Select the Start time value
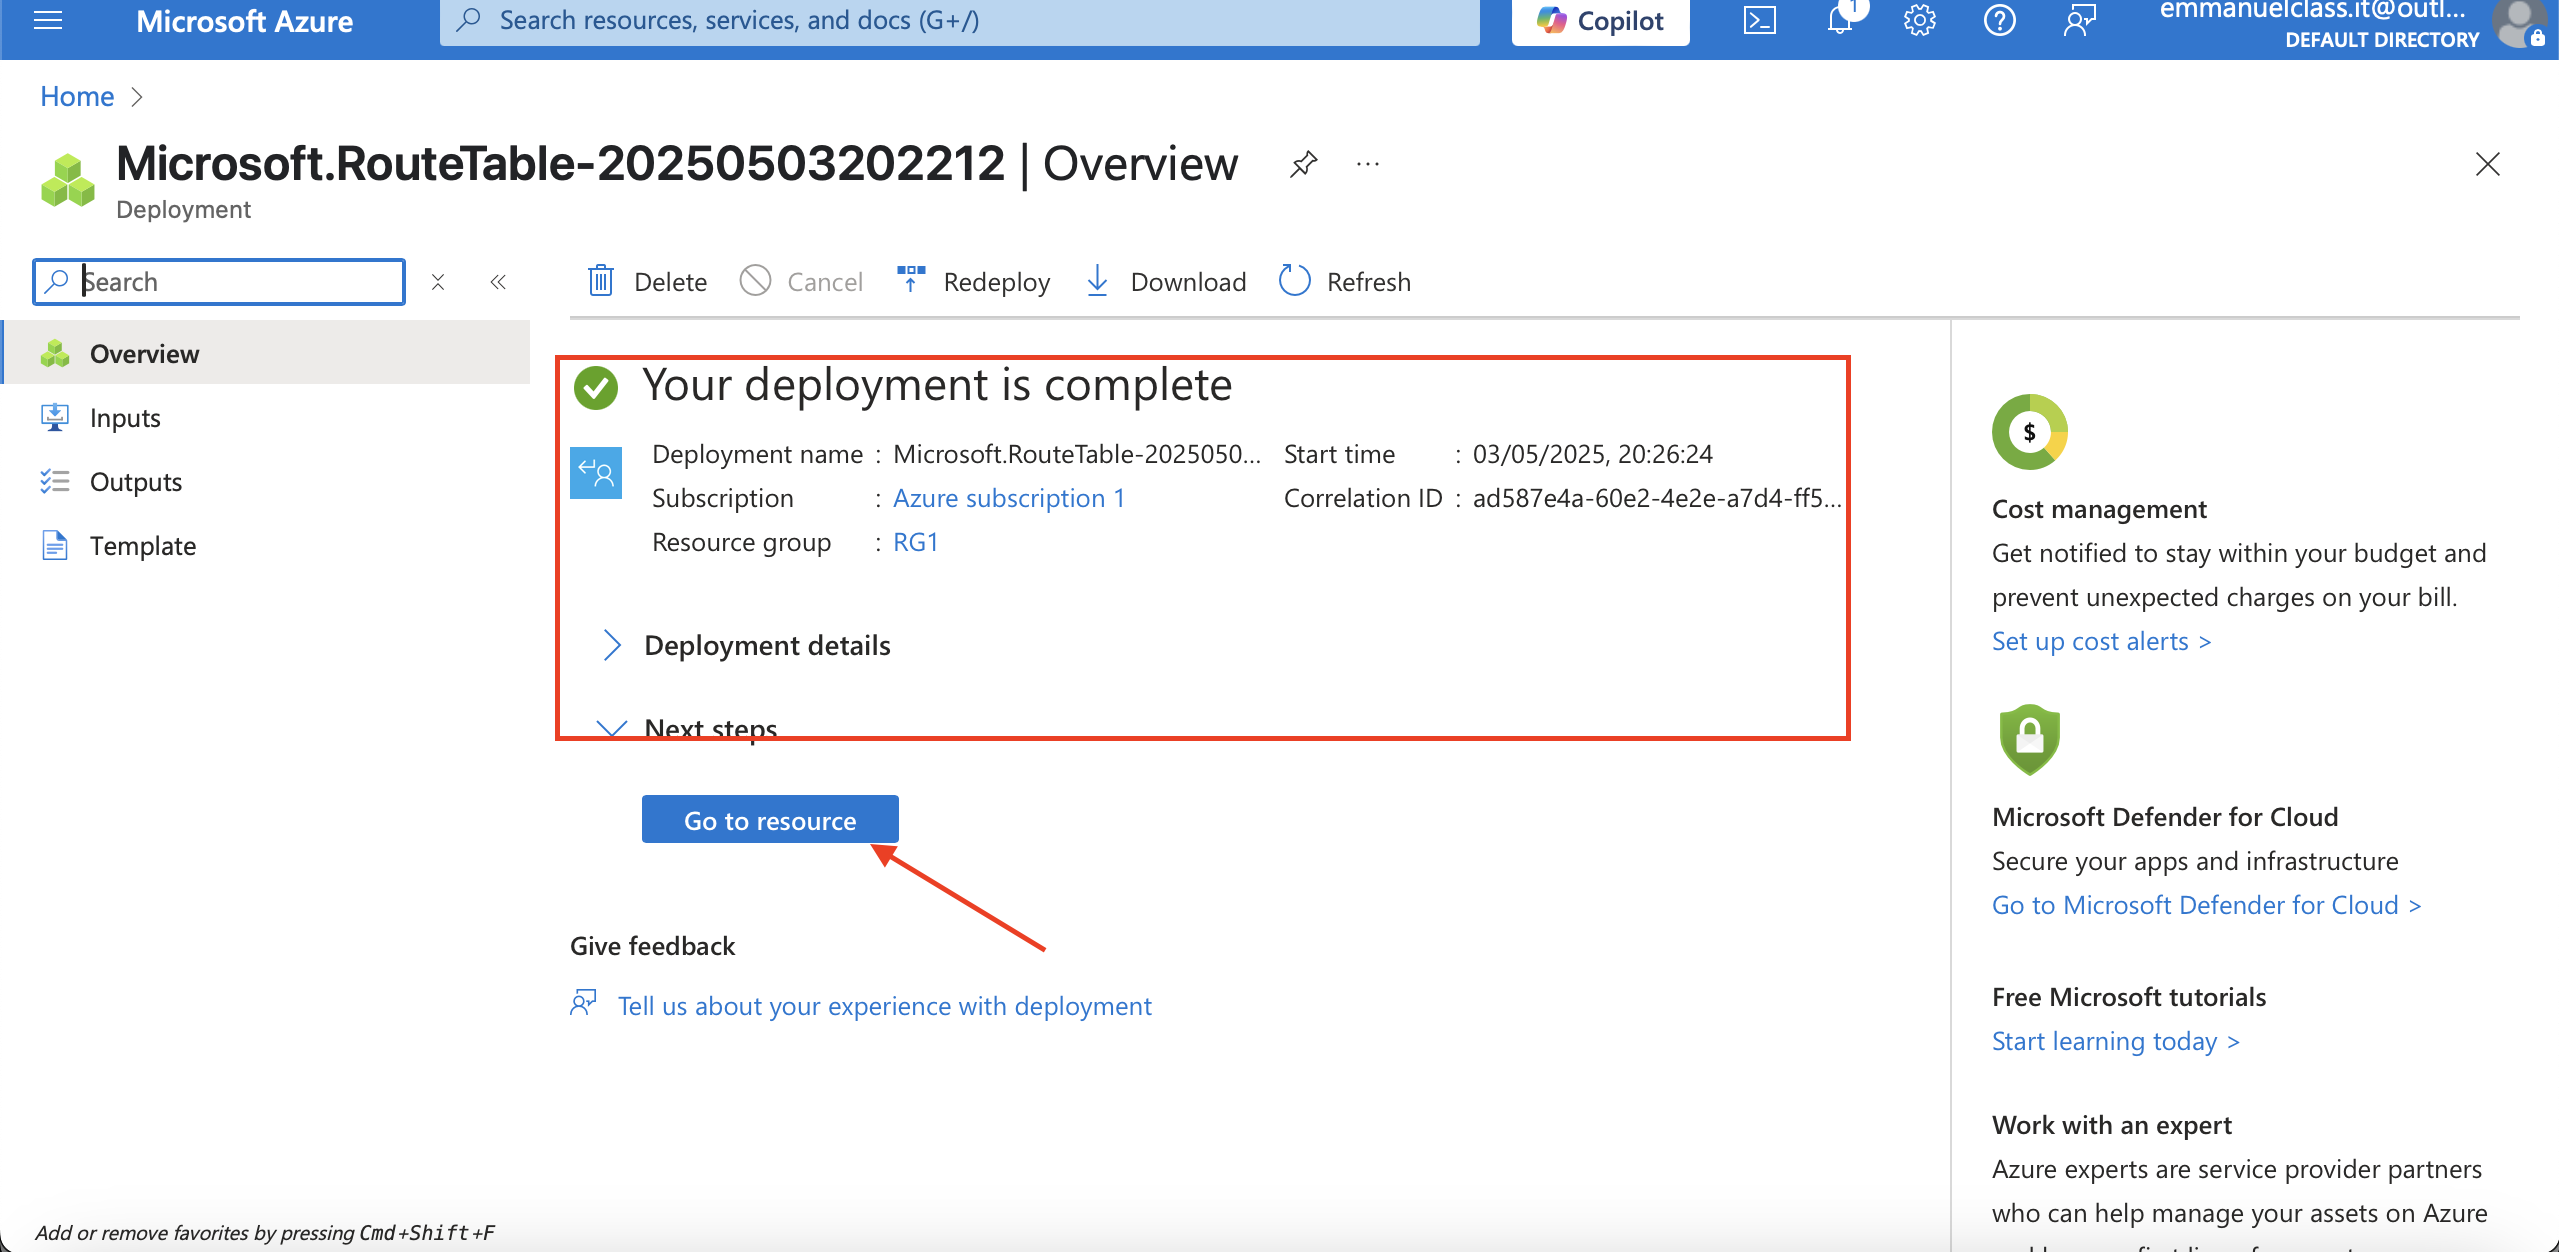The height and width of the screenshot is (1252, 2559). point(1593,454)
